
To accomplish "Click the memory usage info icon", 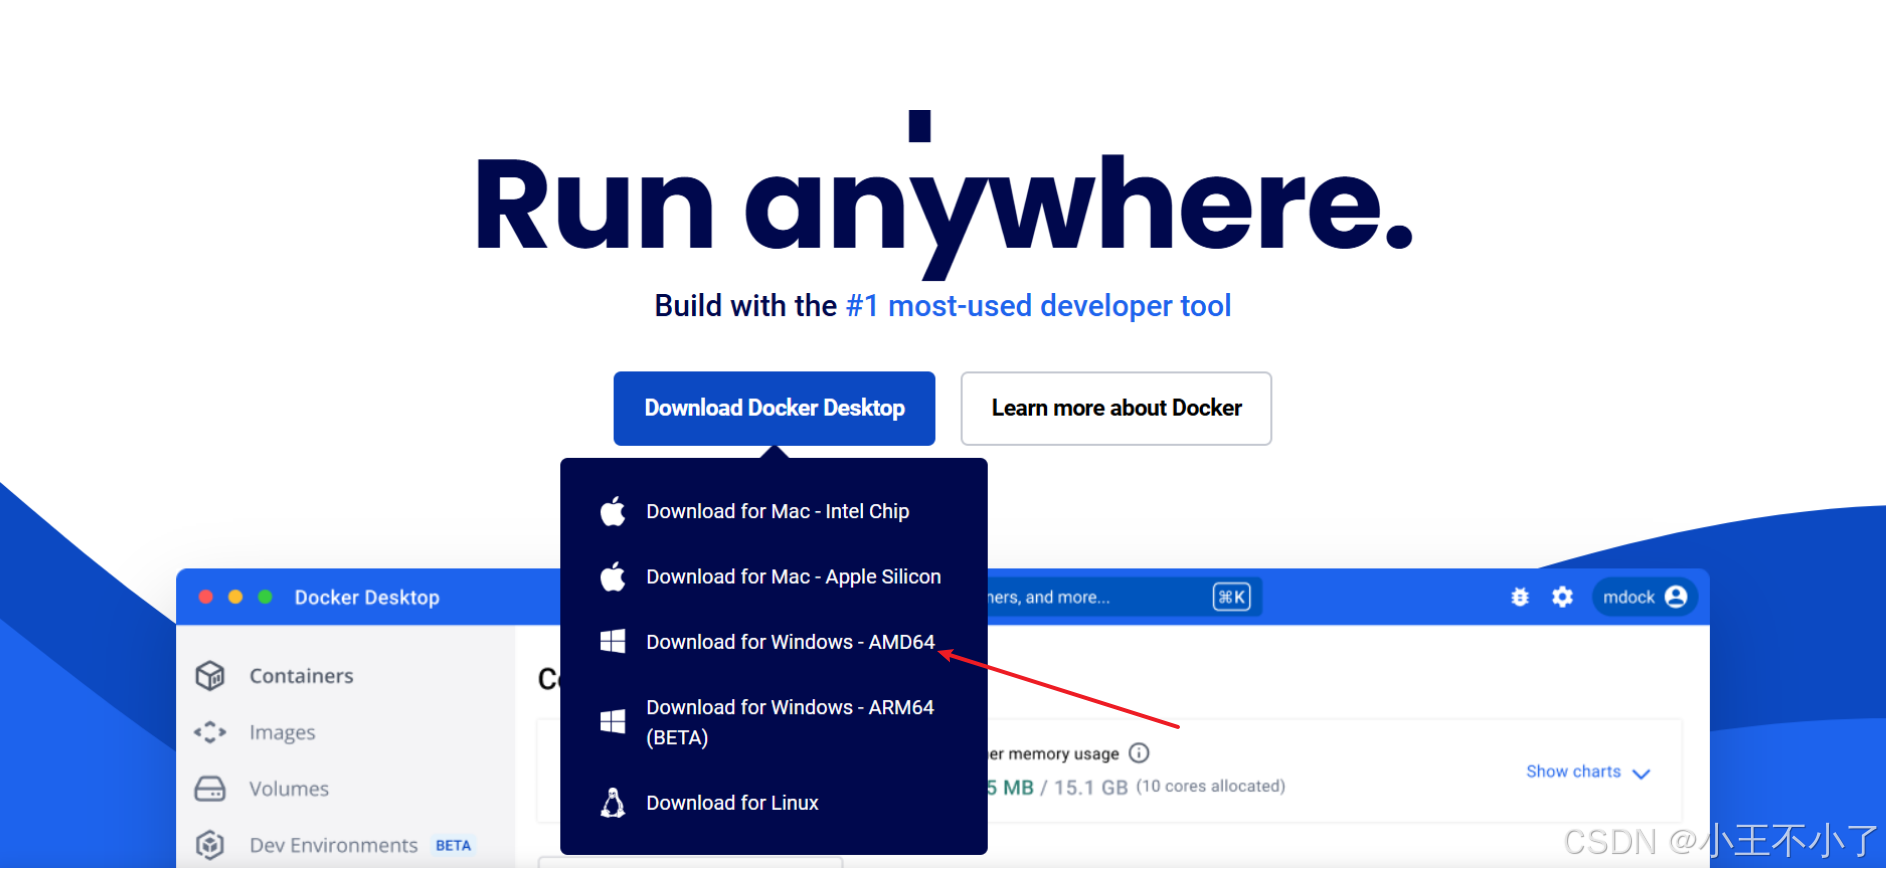I will coord(1139,753).
